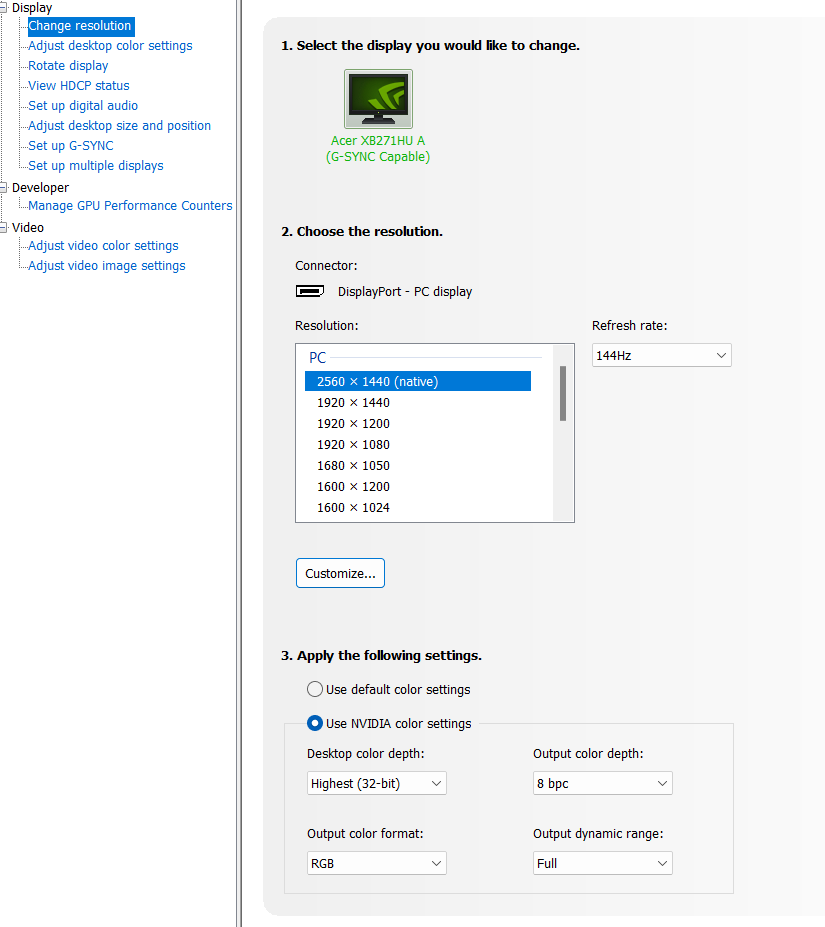825x927 pixels.
Task: Open Output dynamic range dropdown
Action: 603,863
